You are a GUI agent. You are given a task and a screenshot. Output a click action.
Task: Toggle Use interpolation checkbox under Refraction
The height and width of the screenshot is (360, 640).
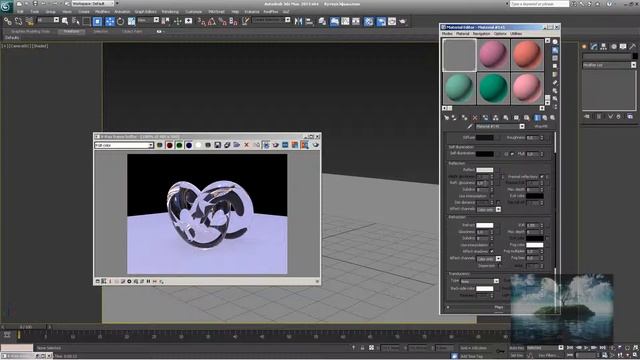[x=492, y=245]
